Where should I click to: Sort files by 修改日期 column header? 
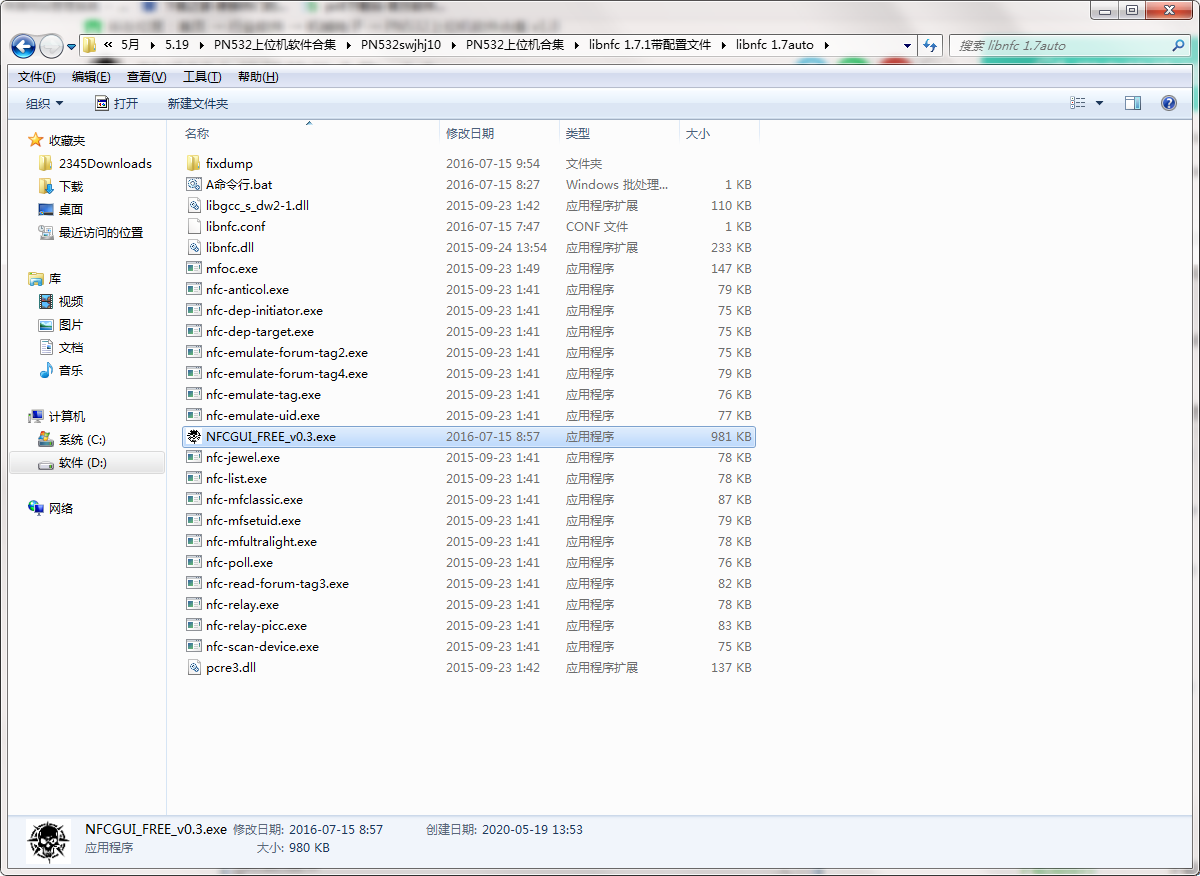470,133
